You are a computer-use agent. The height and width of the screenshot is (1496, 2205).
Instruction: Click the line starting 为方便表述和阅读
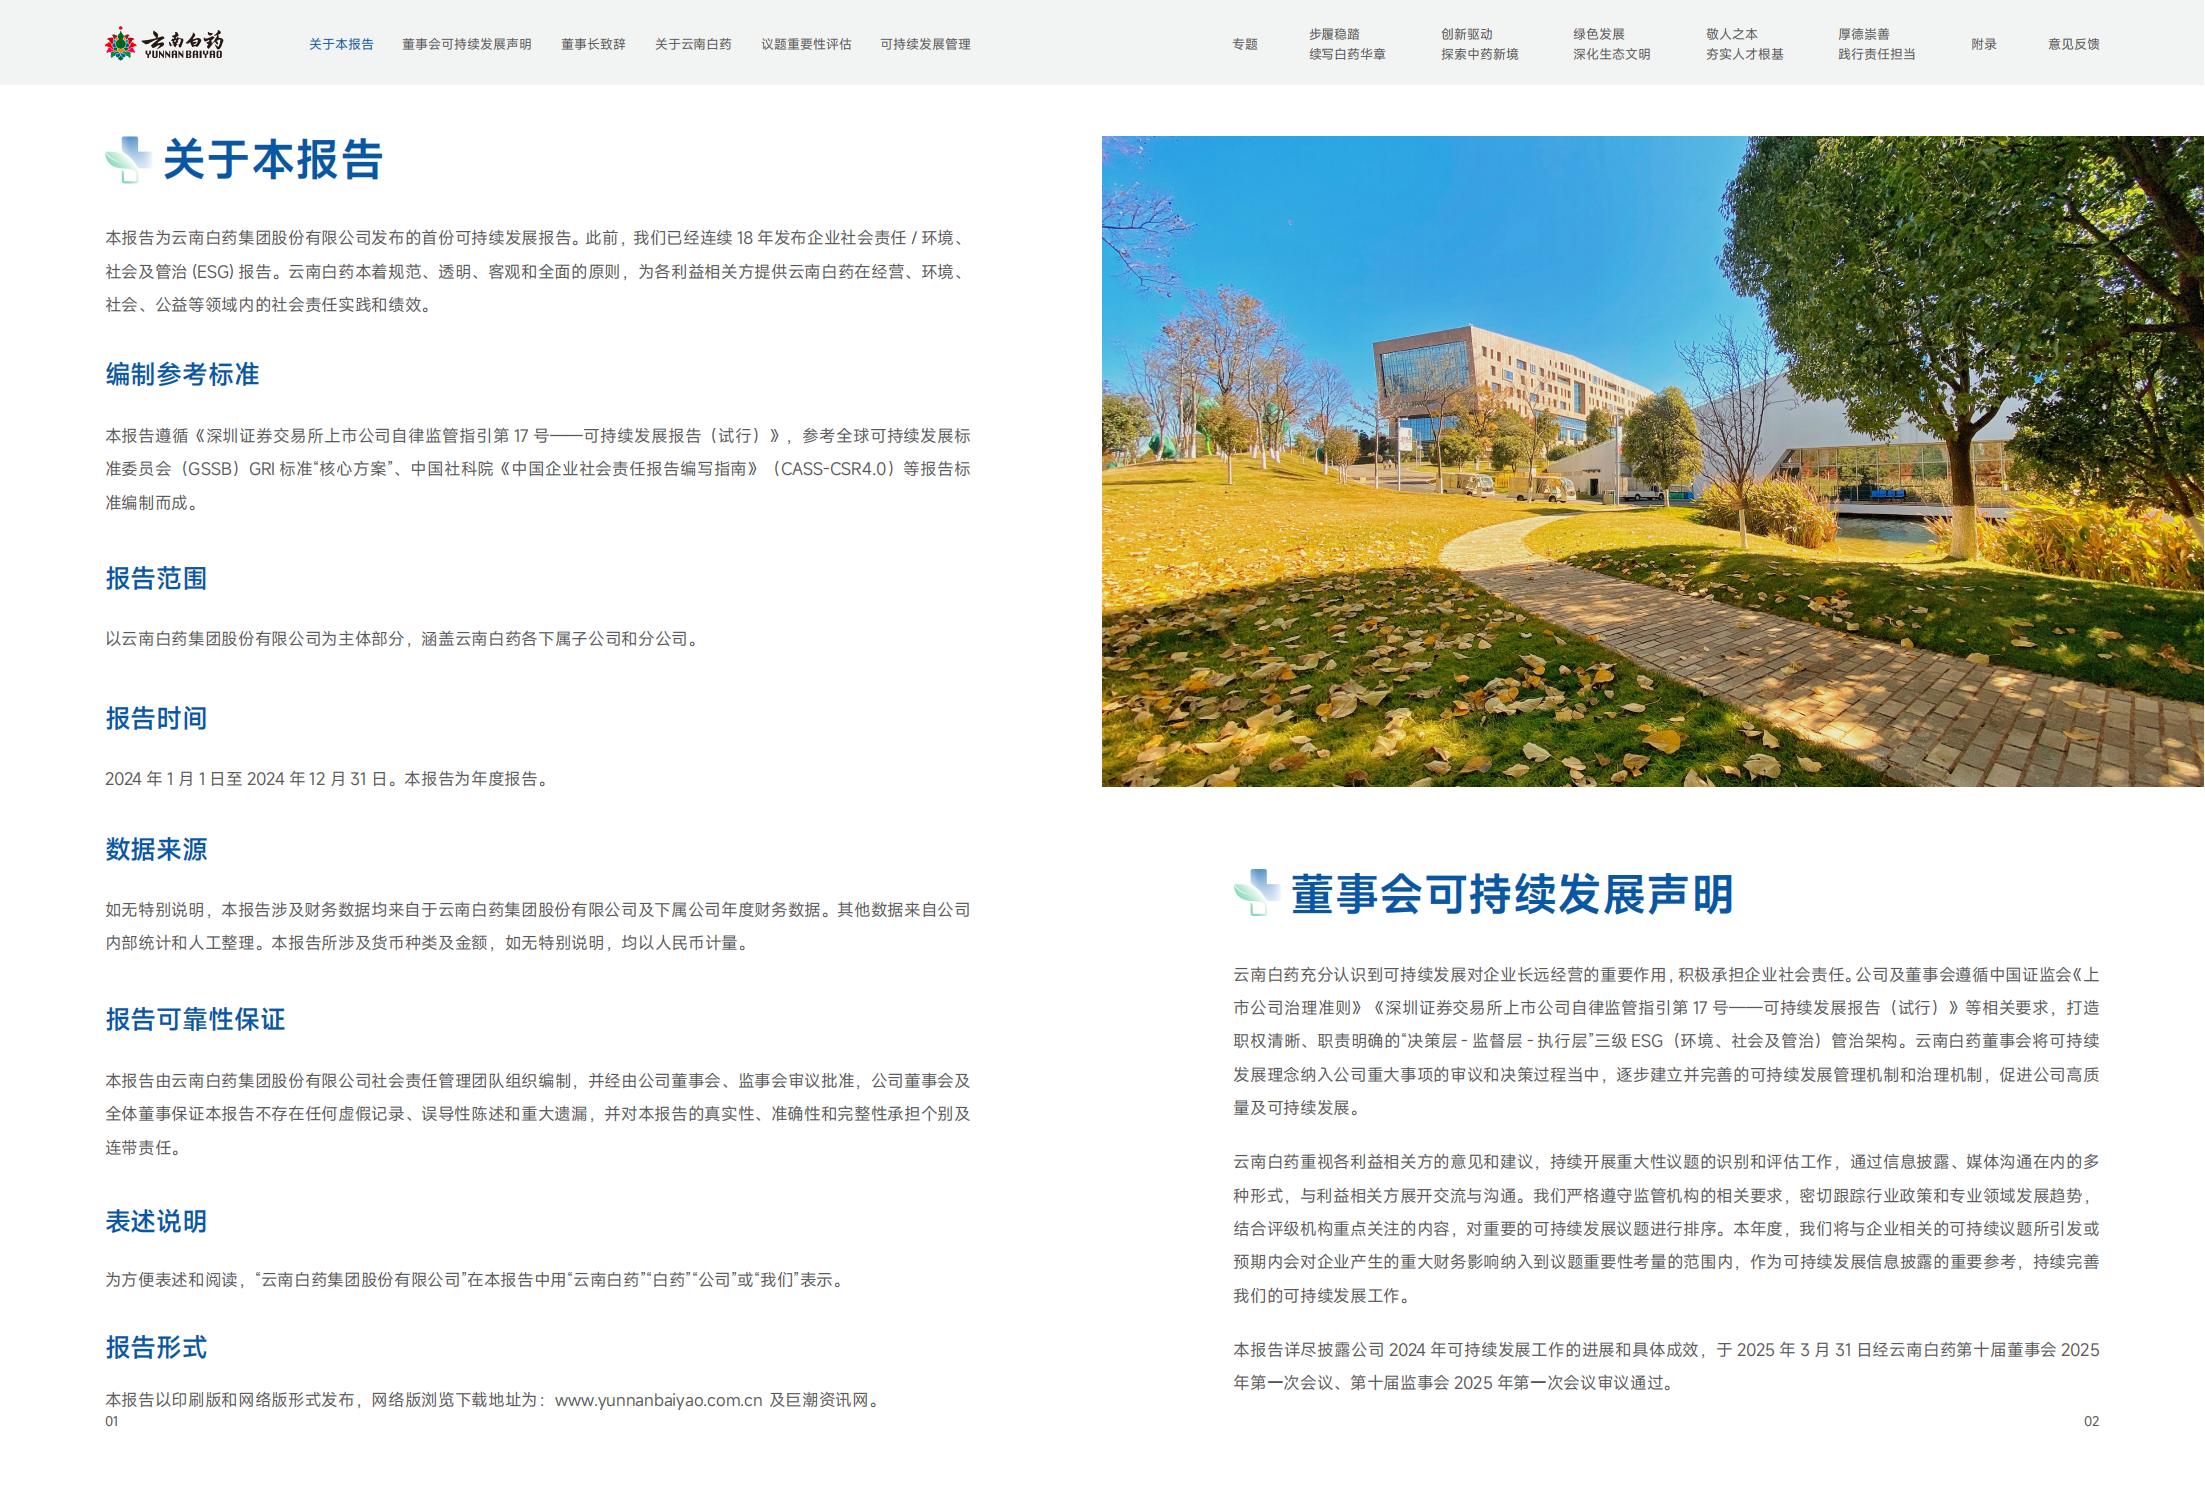pyautogui.click(x=476, y=1280)
